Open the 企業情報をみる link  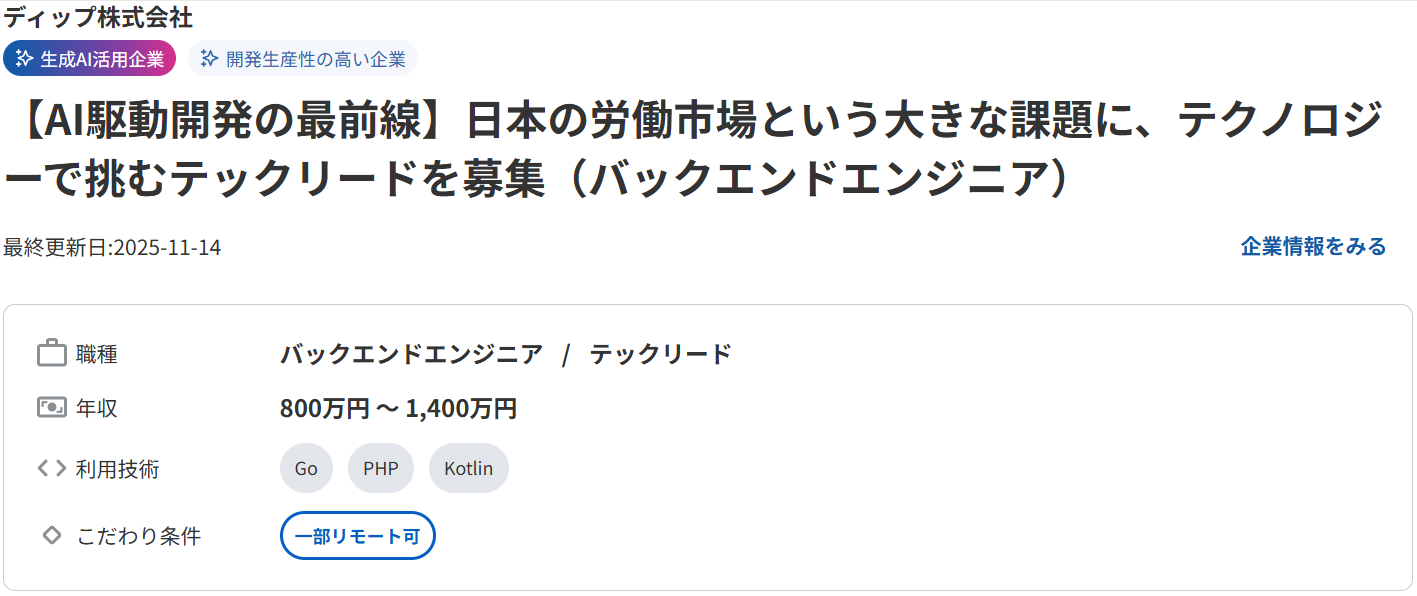[x=1313, y=247]
